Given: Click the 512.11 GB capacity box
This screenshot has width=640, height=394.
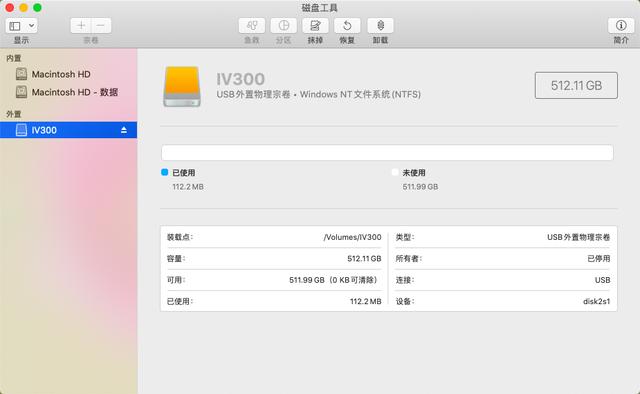Looking at the screenshot, I should coord(576,85).
